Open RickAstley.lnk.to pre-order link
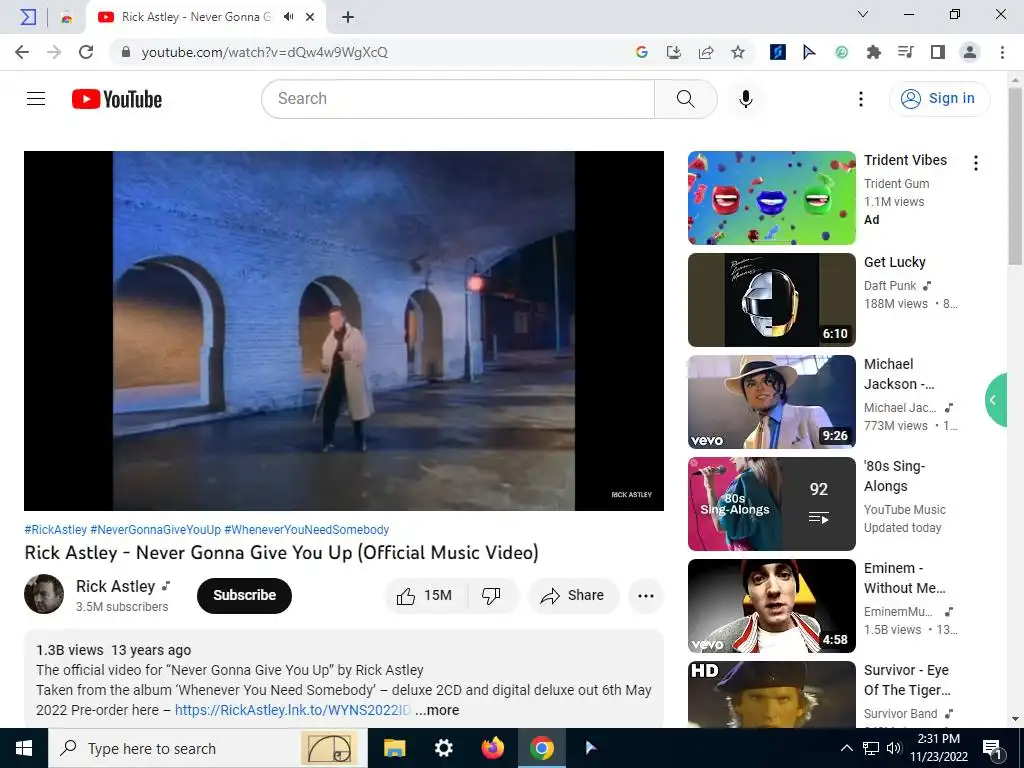The image size is (1024, 768). coord(293,710)
